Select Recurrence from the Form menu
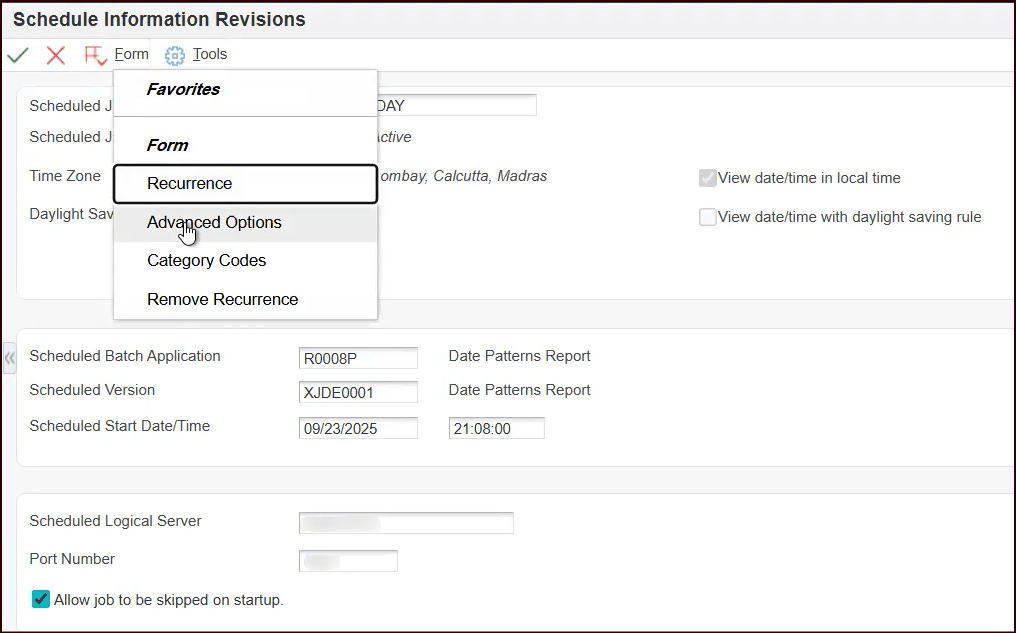This screenshot has width=1016, height=633. (x=246, y=183)
